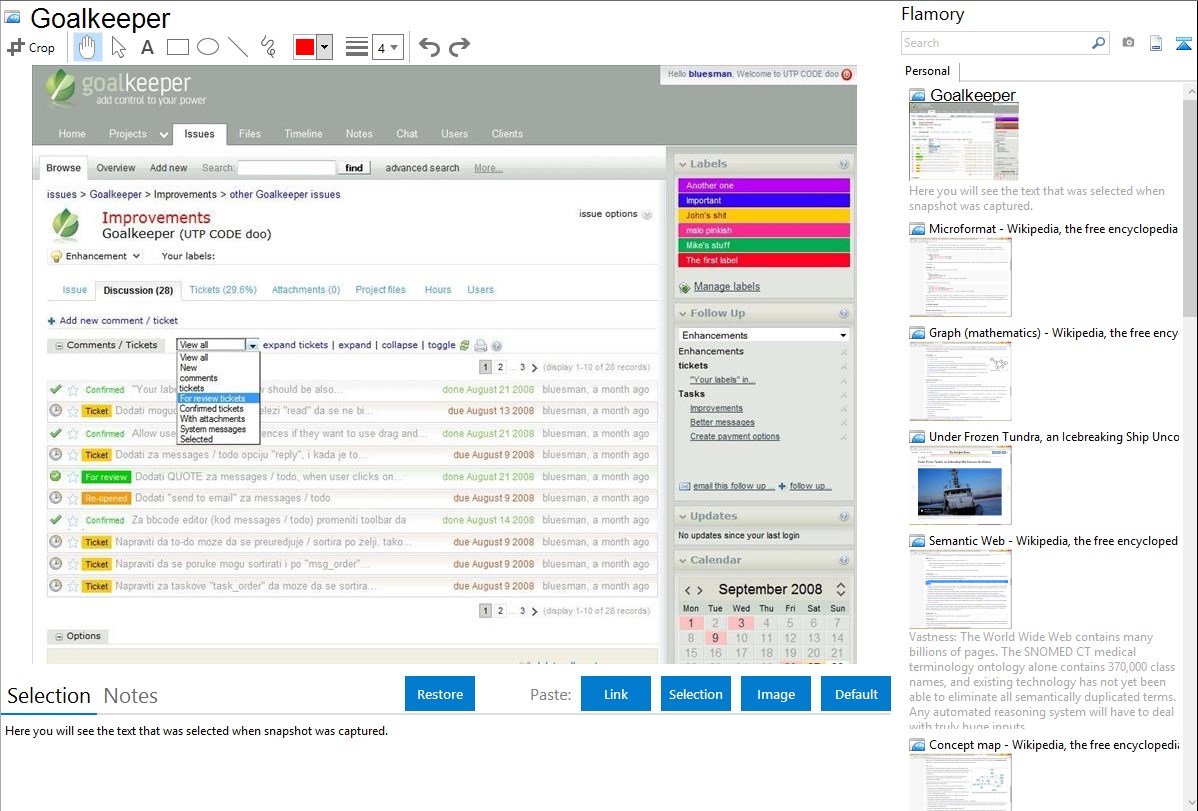Select the straight line tool
Viewport: 1198px width, 811px height.
coord(238,47)
